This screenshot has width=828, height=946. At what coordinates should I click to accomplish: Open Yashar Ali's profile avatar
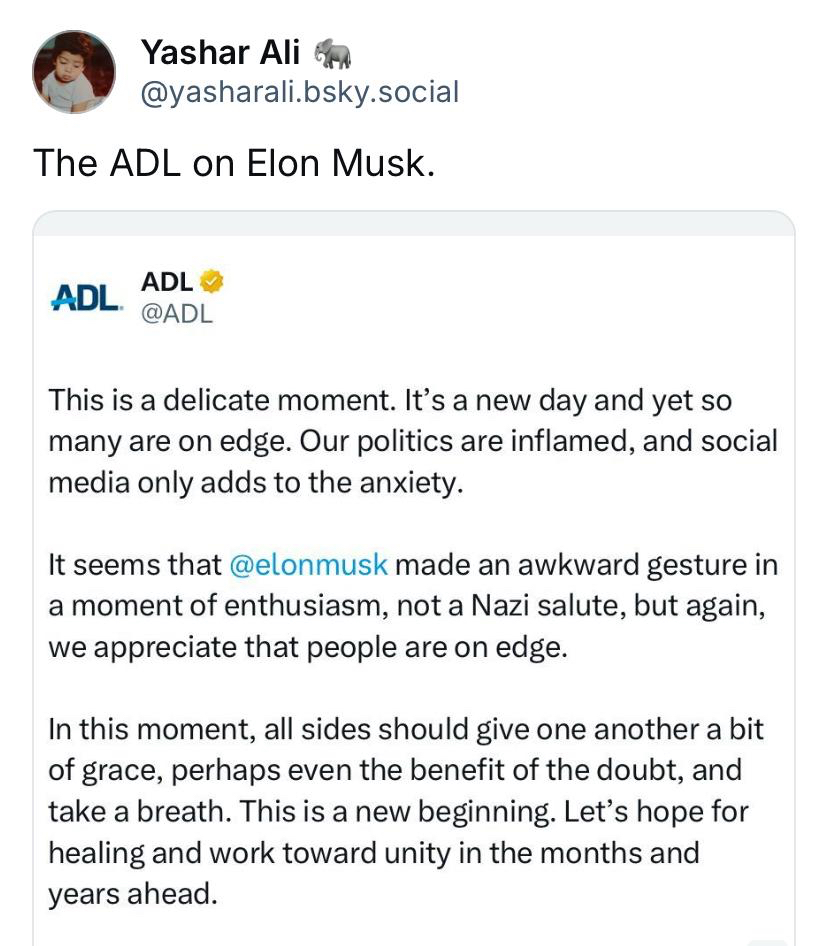[x=74, y=72]
